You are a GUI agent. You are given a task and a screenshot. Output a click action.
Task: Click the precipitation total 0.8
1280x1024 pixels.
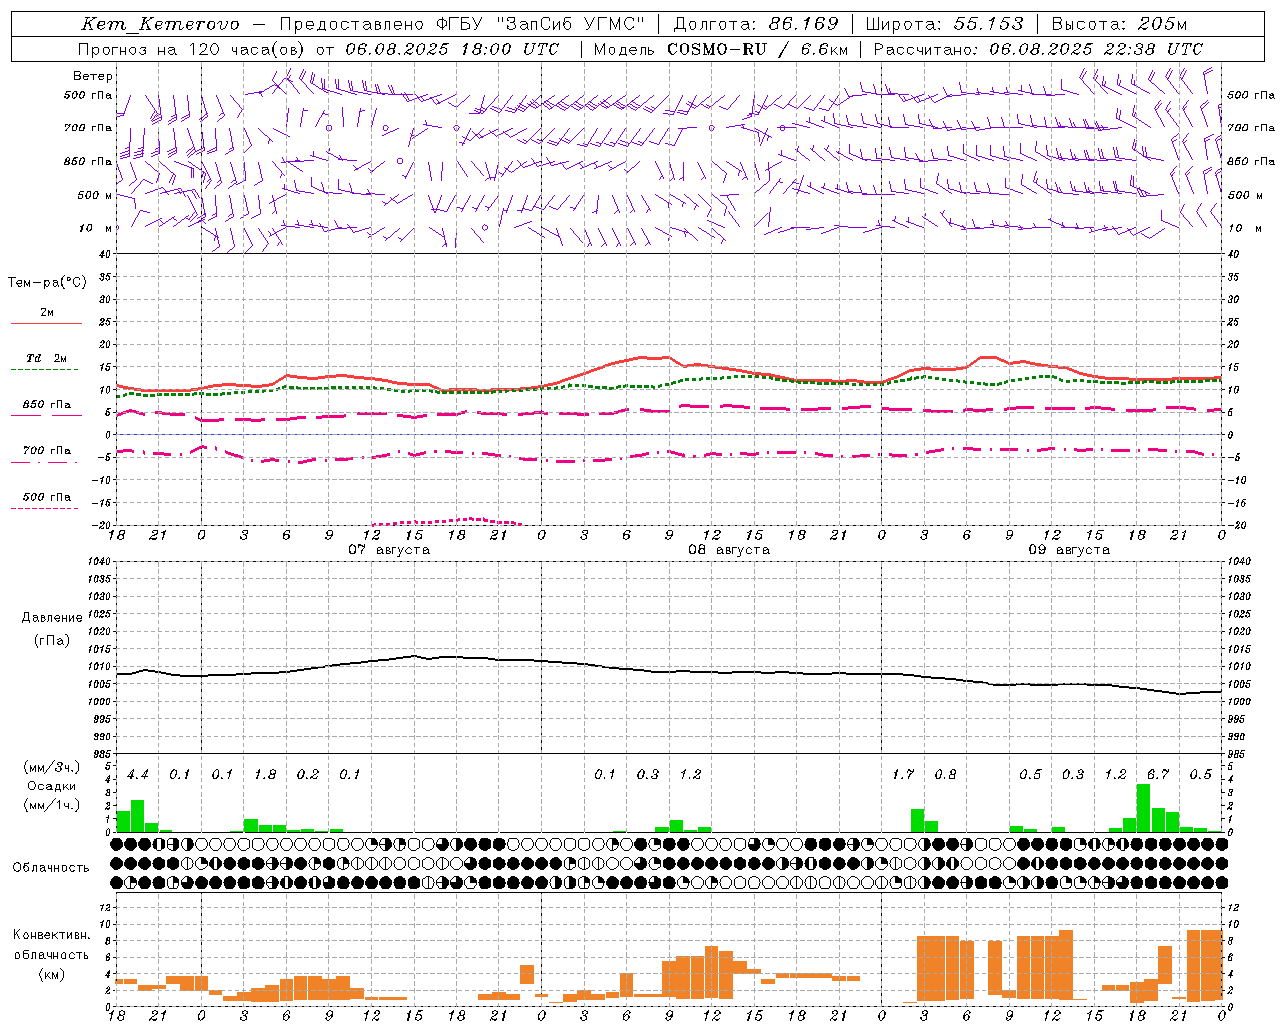(945, 774)
